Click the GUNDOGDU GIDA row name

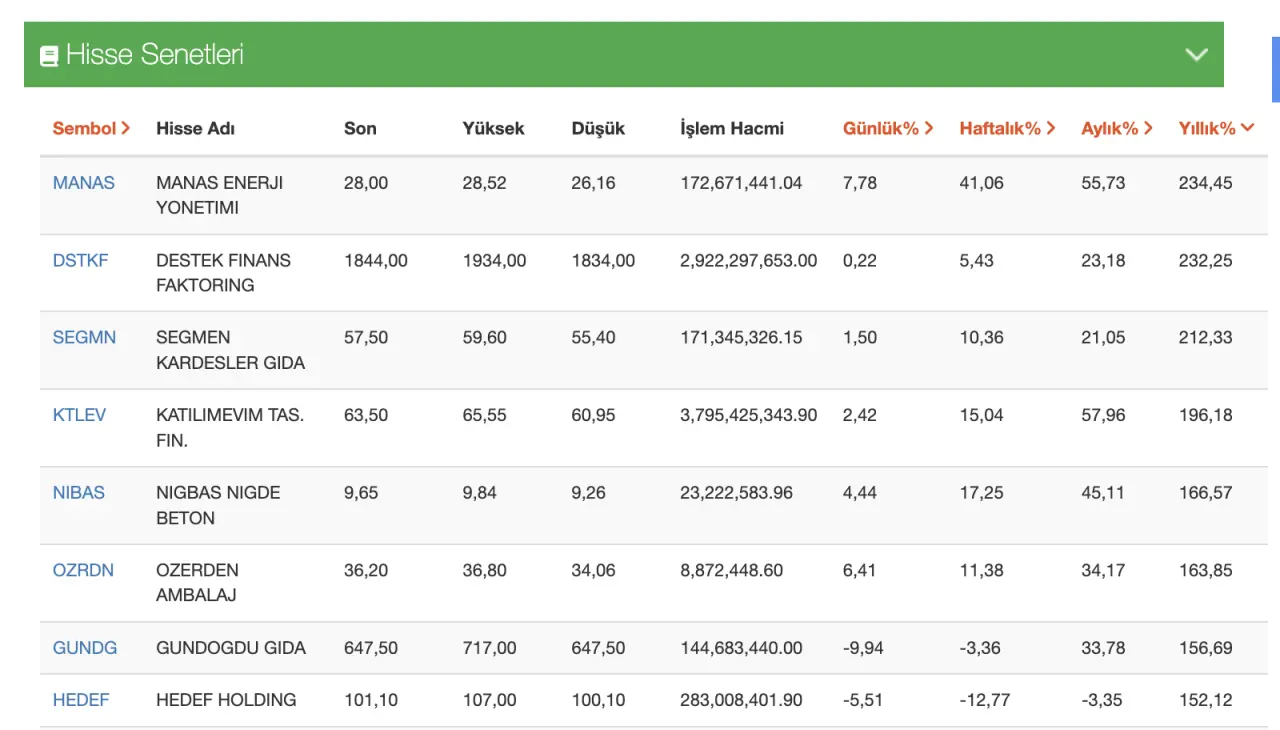coord(231,648)
